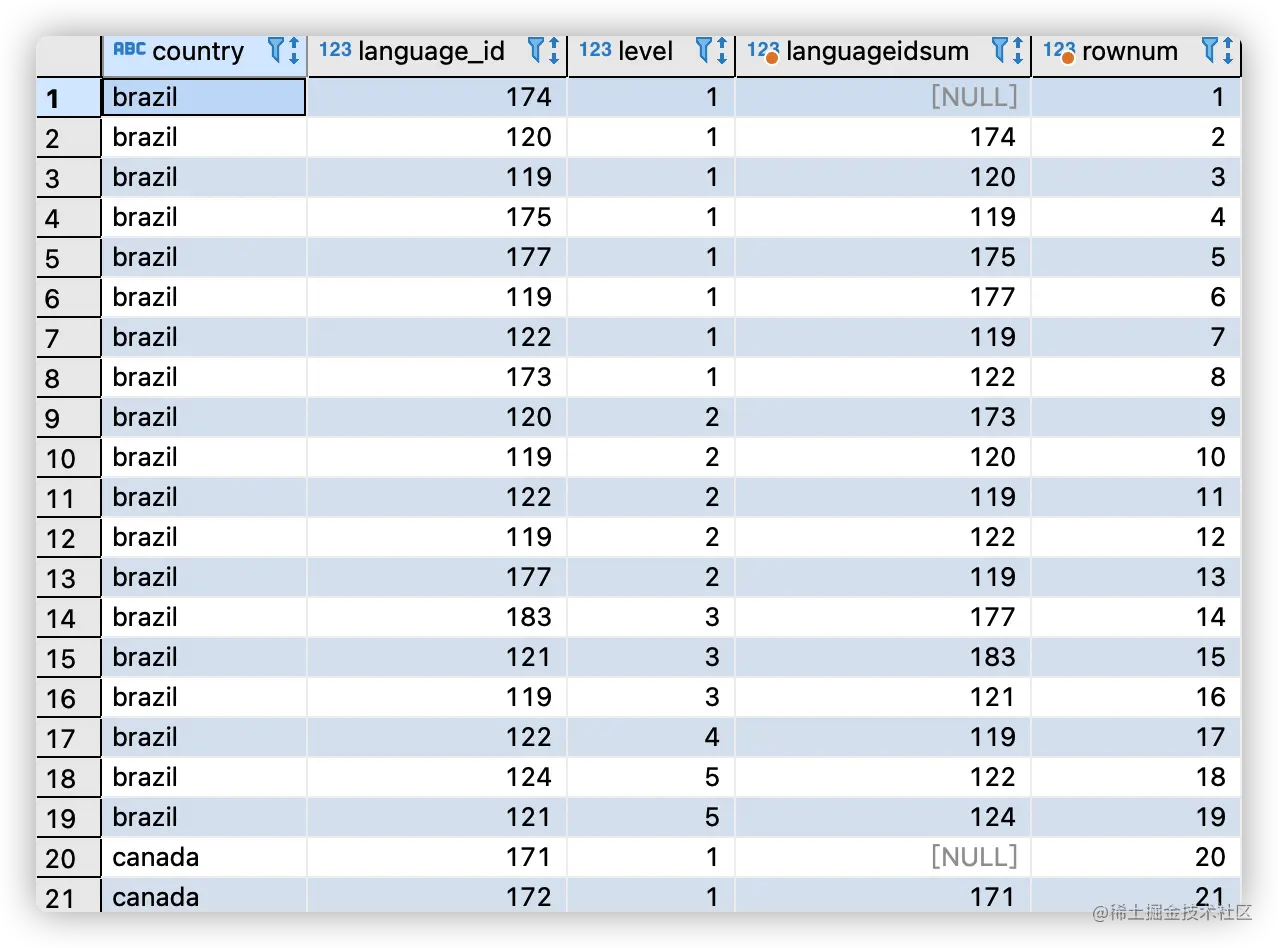
Task: Click language_id 183 in row 14
Action: tap(437, 617)
